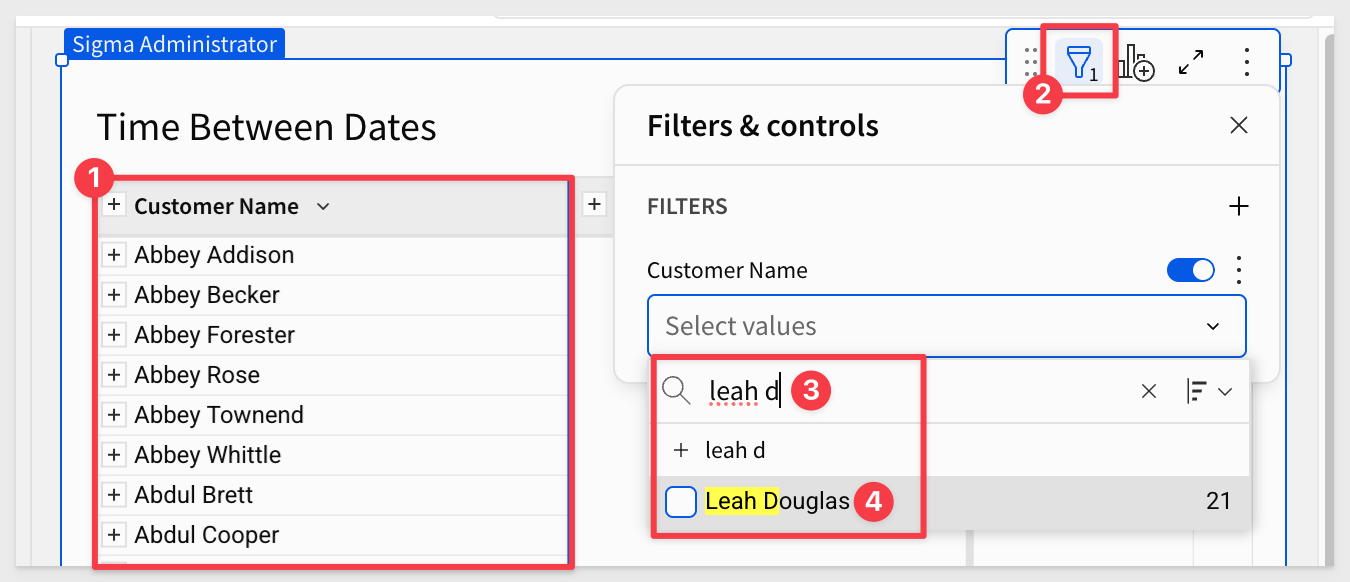Viewport: 1350px width, 582px height.
Task: Click the filter funnel icon
Action: click(x=1078, y=63)
